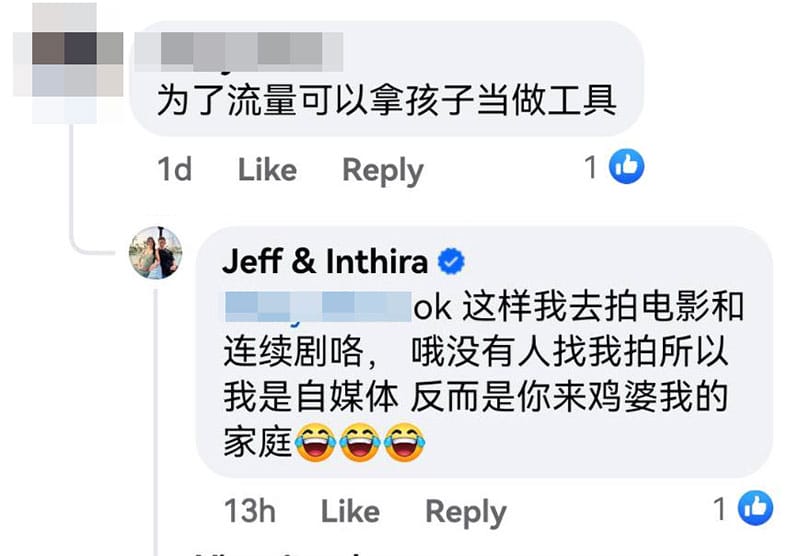The height and width of the screenshot is (556, 800).
Task: Open the Jeff & Inthira profile picture
Action: [x=156, y=253]
